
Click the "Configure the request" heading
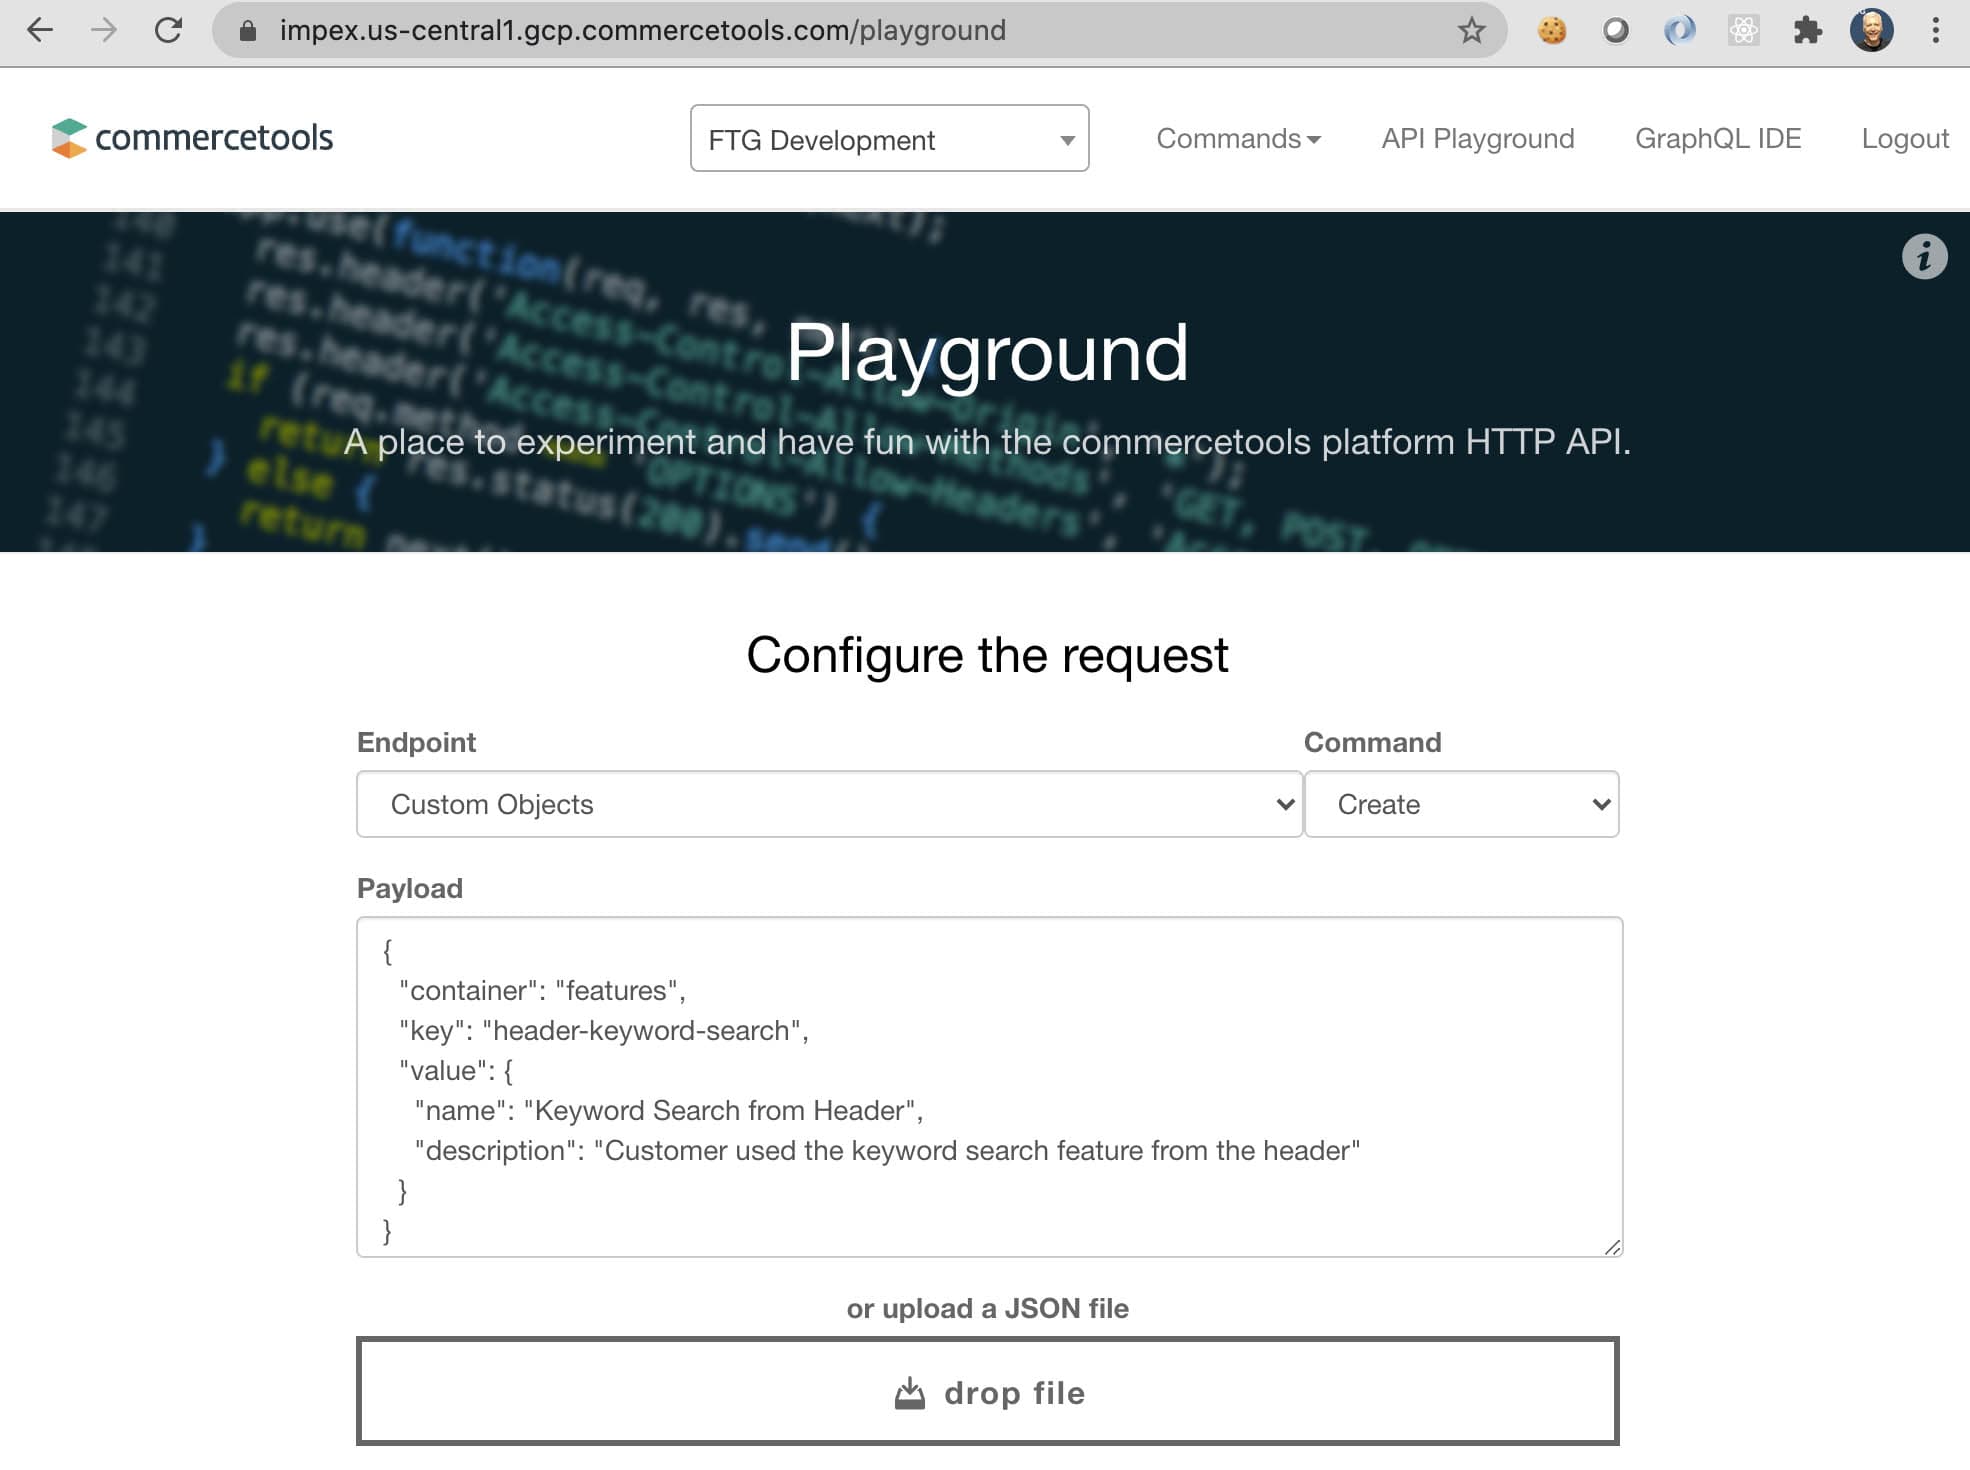click(x=987, y=655)
